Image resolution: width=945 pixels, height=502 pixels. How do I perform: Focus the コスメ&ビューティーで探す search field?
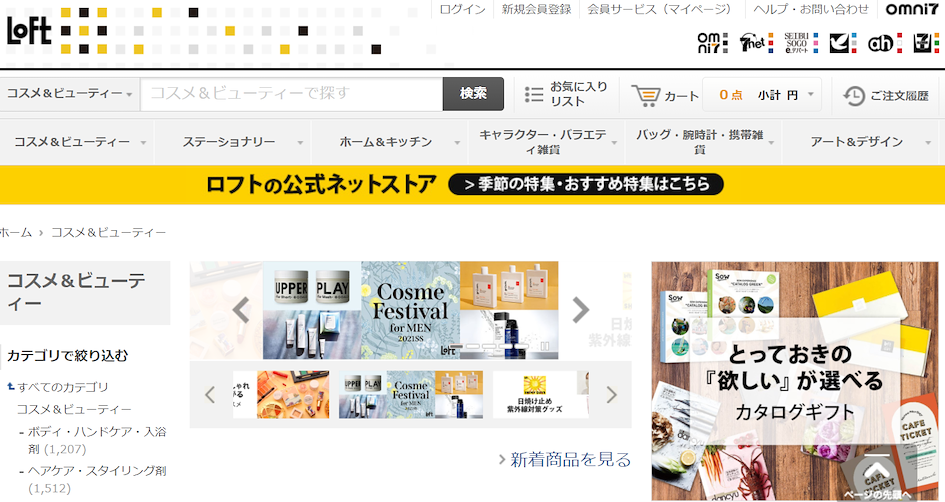point(292,93)
